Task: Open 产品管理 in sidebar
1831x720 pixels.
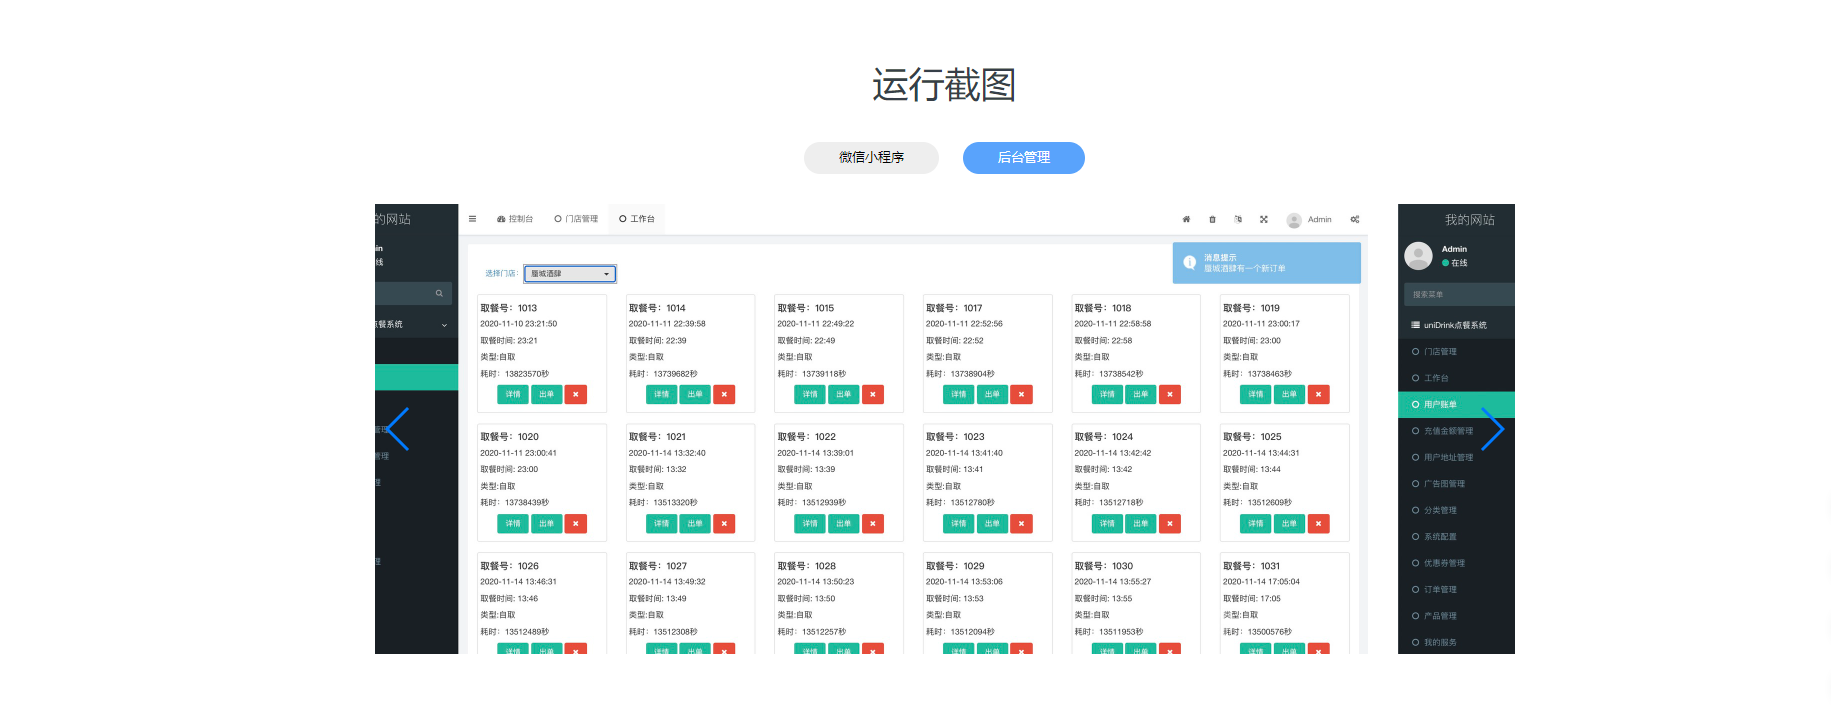Action: pos(1456,616)
